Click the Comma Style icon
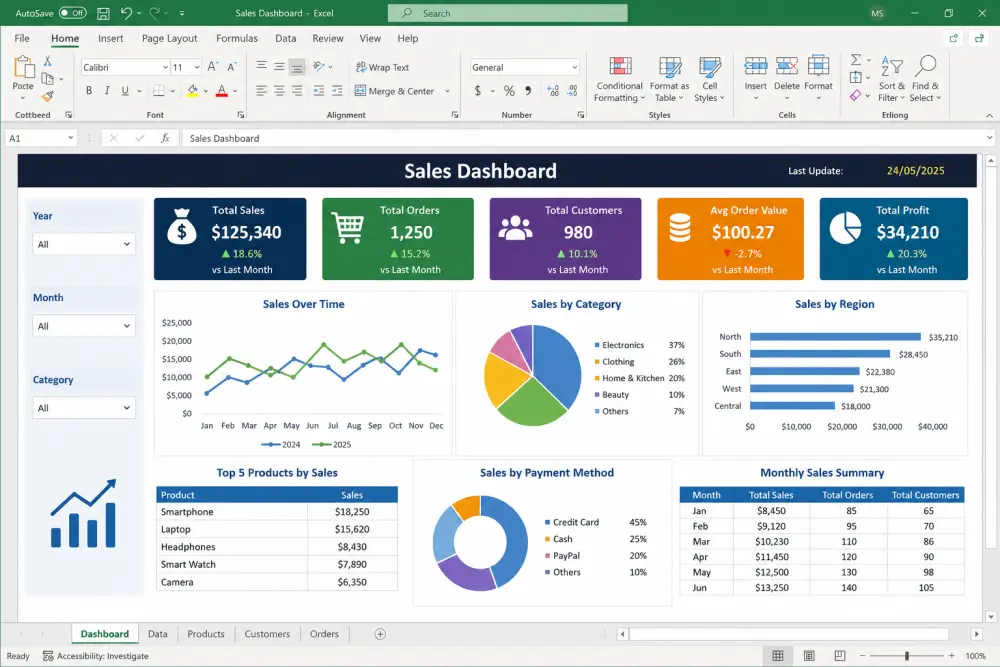The height and width of the screenshot is (667, 1000). click(528, 91)
